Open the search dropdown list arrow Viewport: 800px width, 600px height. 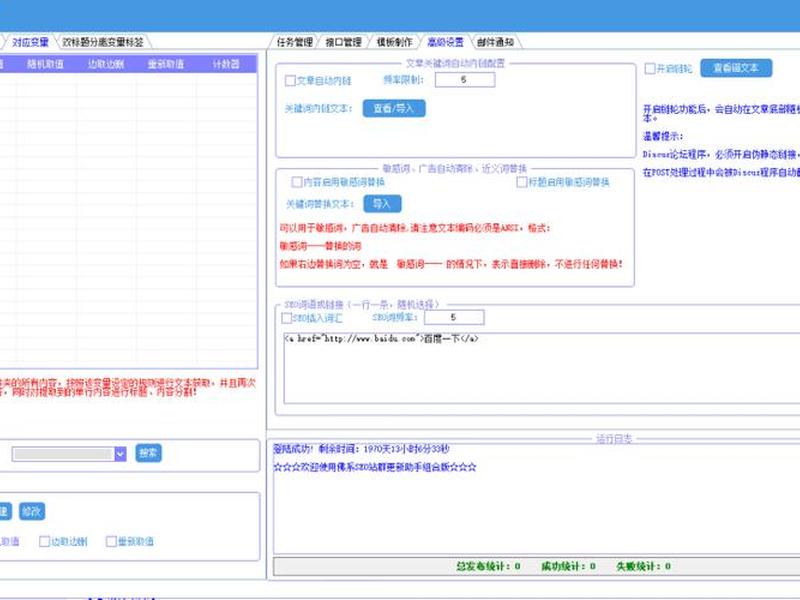point(120,454)
